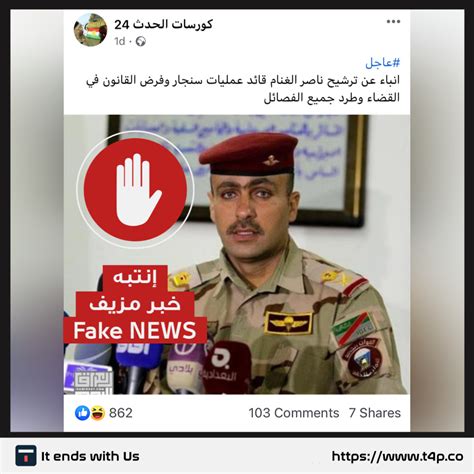Screen dimensions: 474x474
Task: Click the globe public visibility icon
Action: pos(141,41)
